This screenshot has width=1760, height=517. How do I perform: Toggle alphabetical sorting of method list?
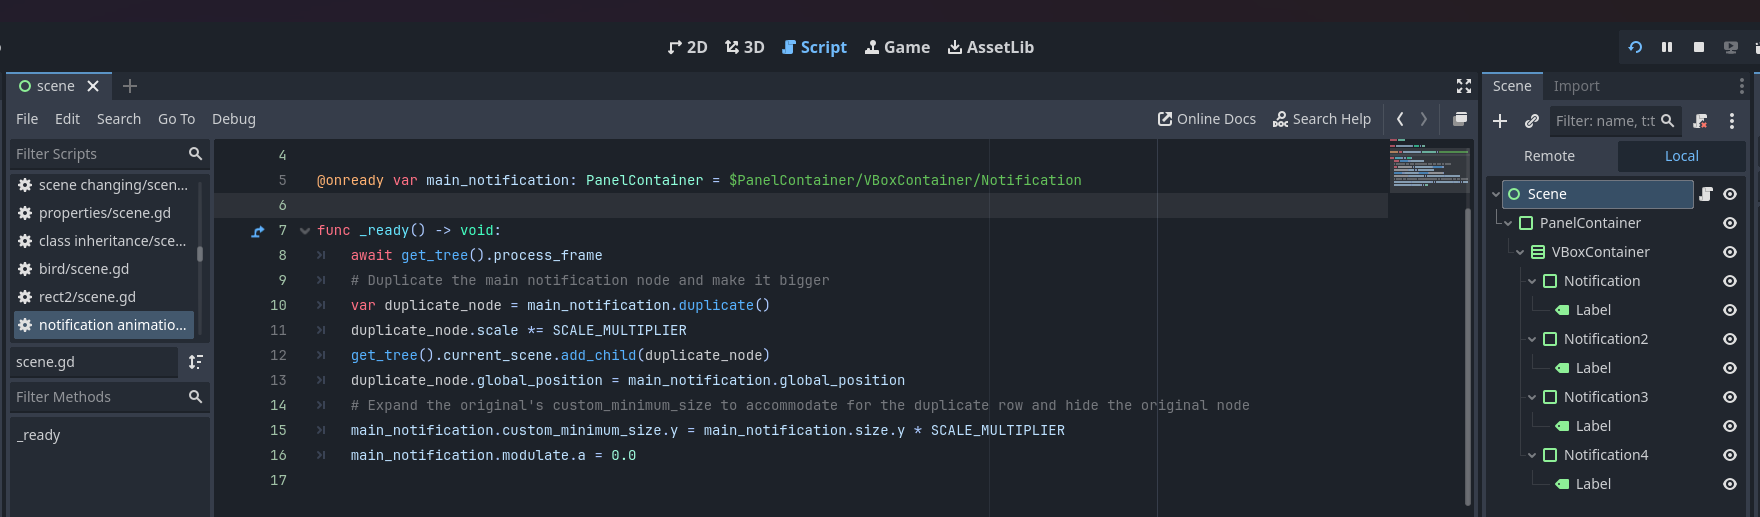195,362
